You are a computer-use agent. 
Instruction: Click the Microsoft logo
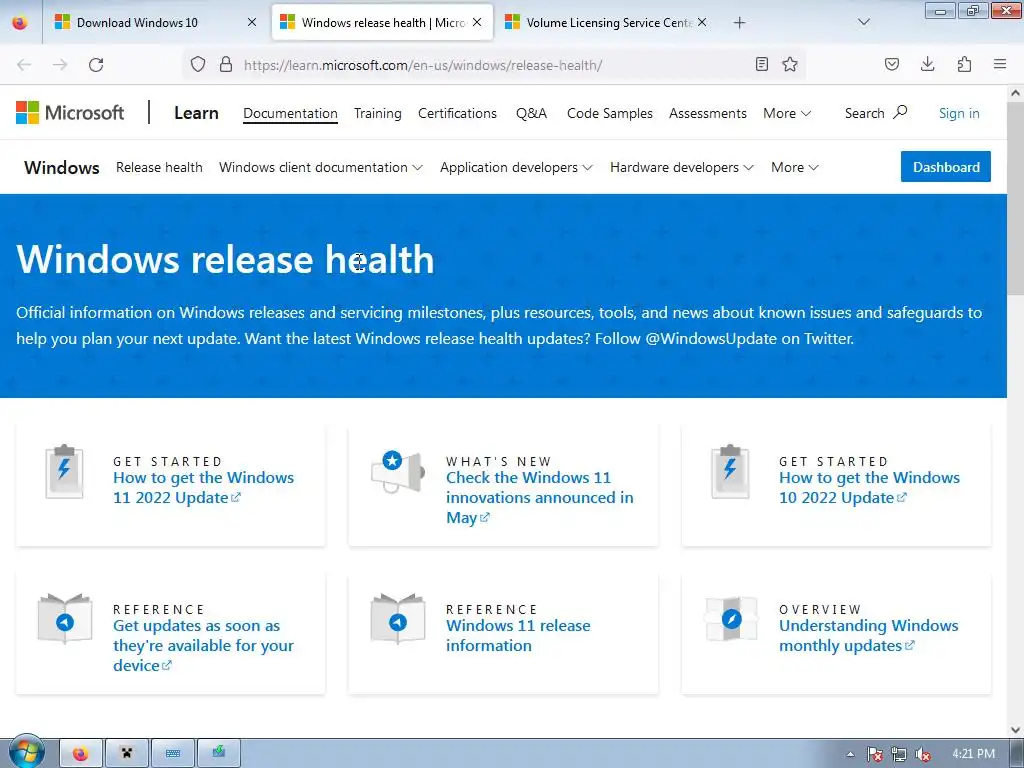(x=70, y=113)
